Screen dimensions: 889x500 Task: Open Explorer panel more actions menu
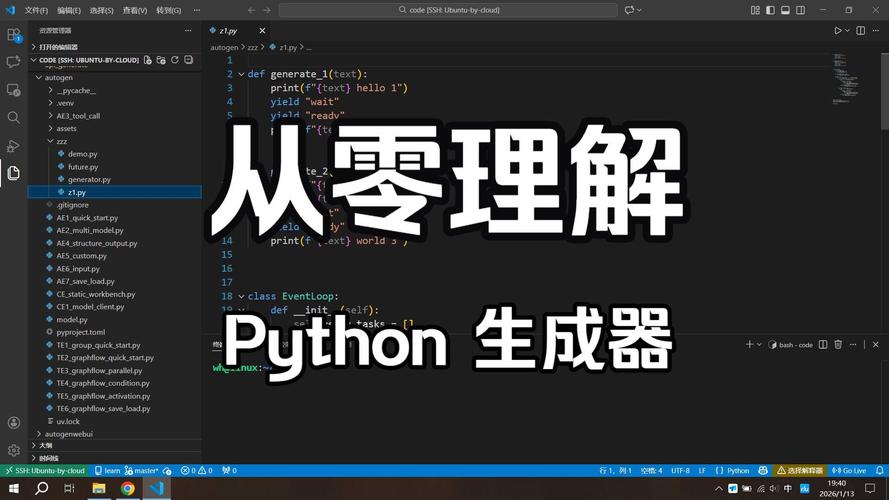(x=188, y=31)
